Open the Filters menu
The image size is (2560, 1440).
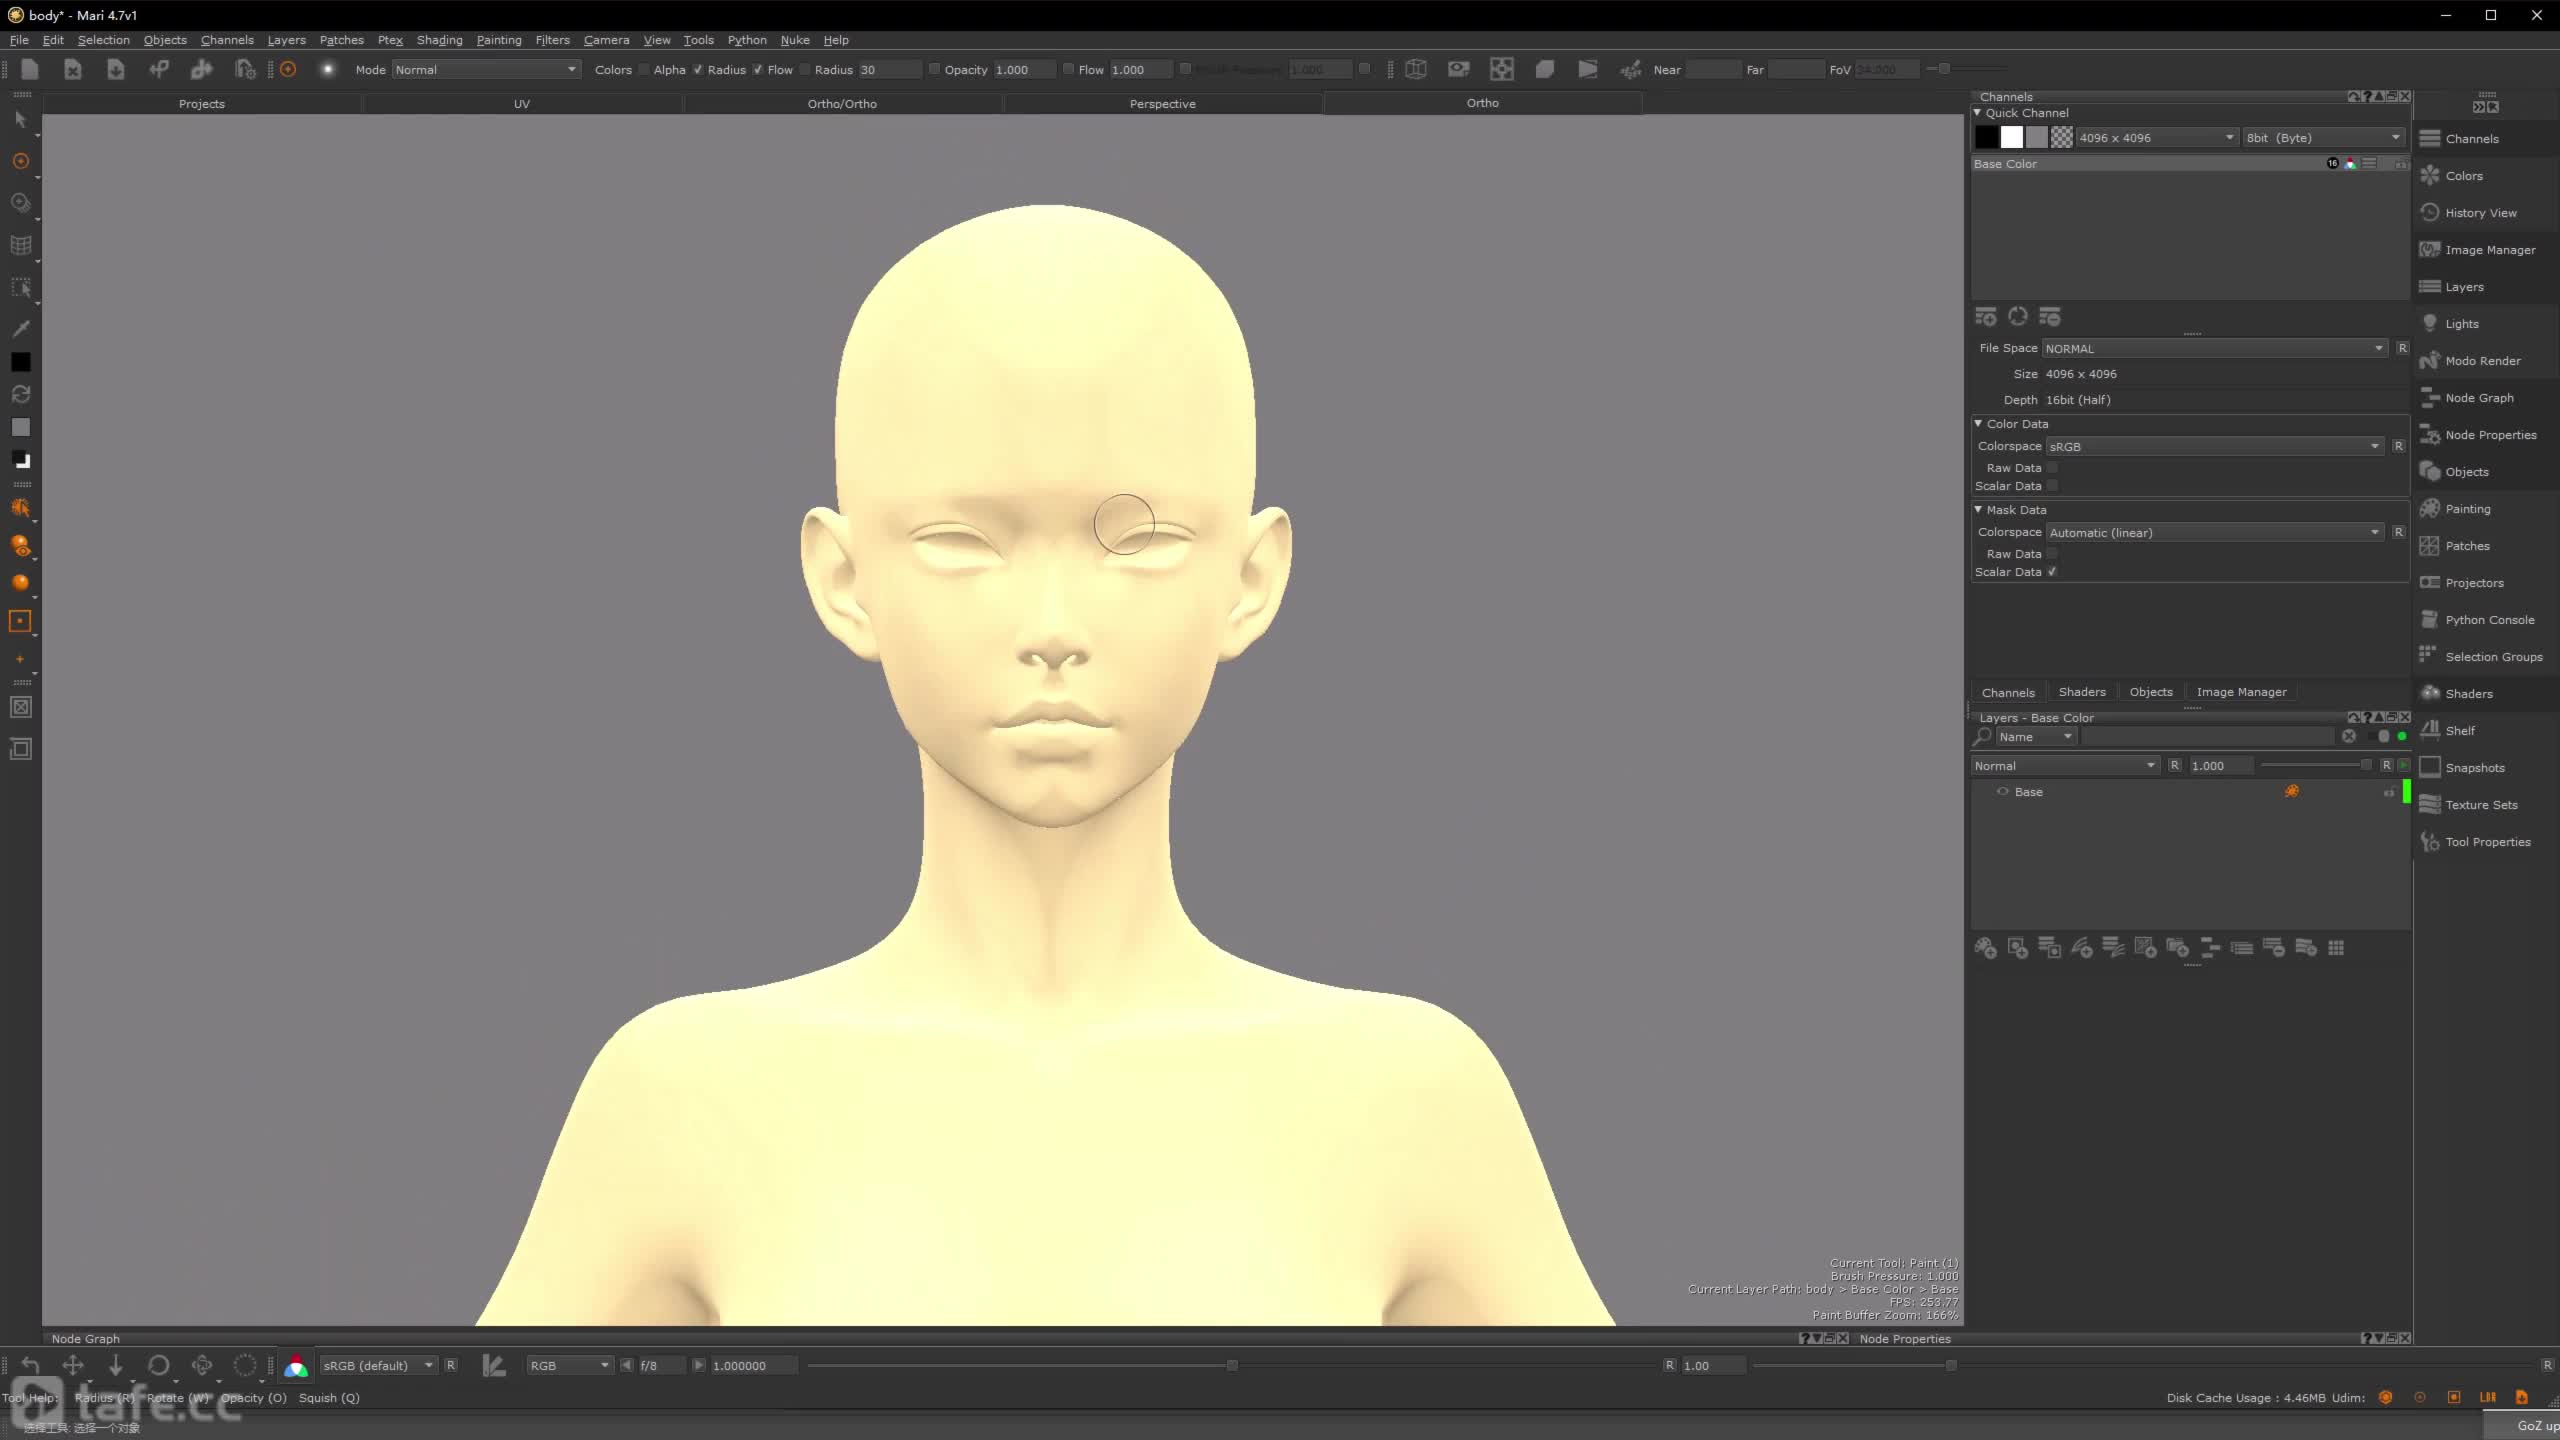point(552,40)
